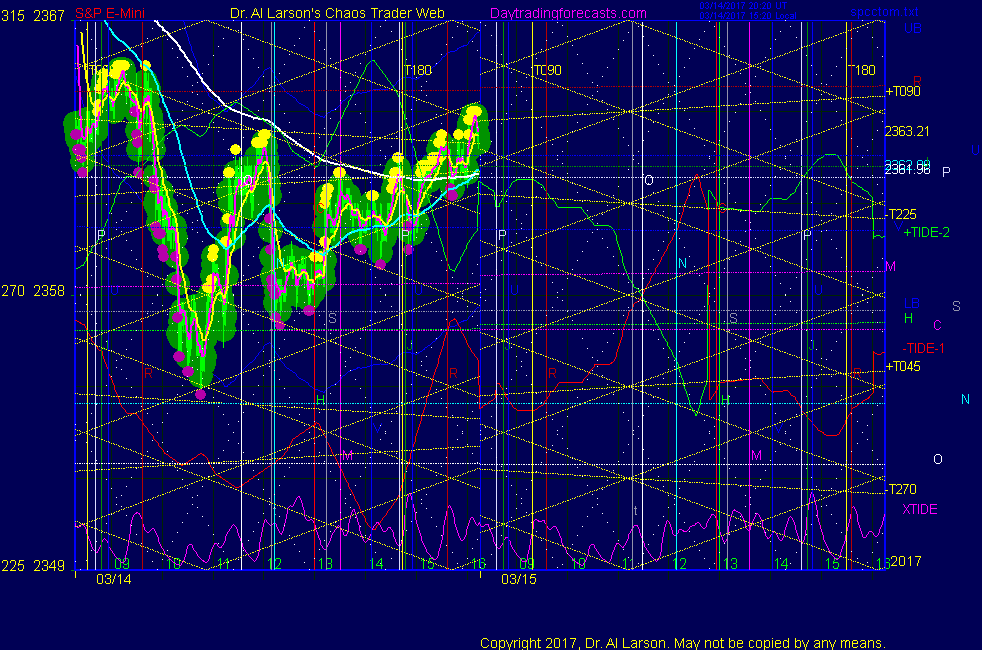Click the copyright notice text

[683, 643]
